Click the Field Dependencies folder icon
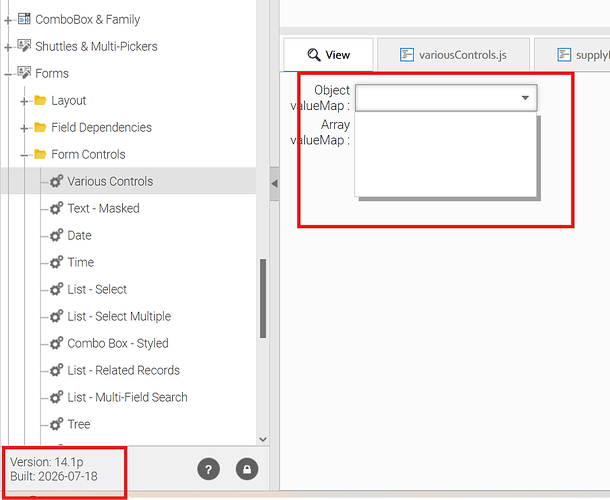This screenshot has height=500, width=610. coord(40,127)
